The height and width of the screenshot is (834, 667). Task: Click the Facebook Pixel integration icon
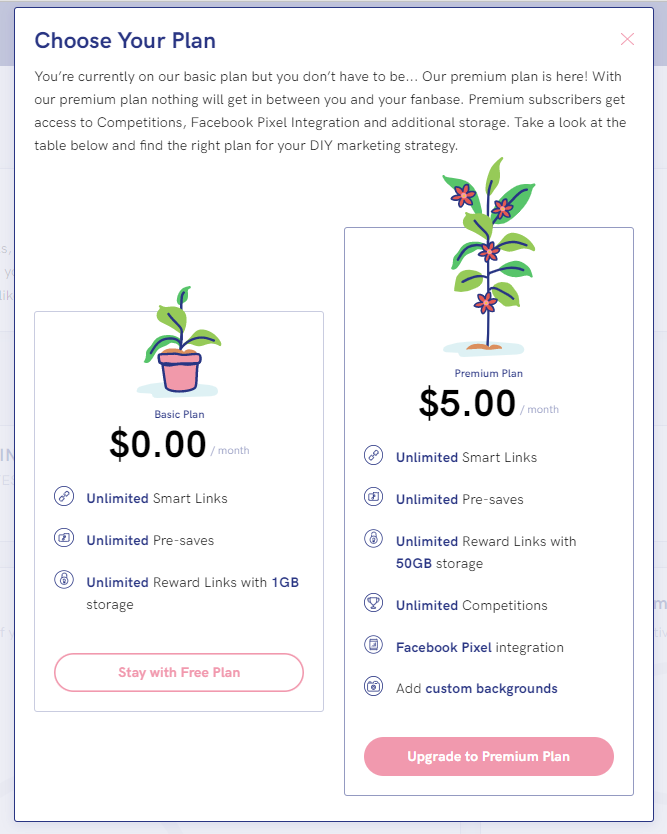pyautogui.click(x=373, y=646)
